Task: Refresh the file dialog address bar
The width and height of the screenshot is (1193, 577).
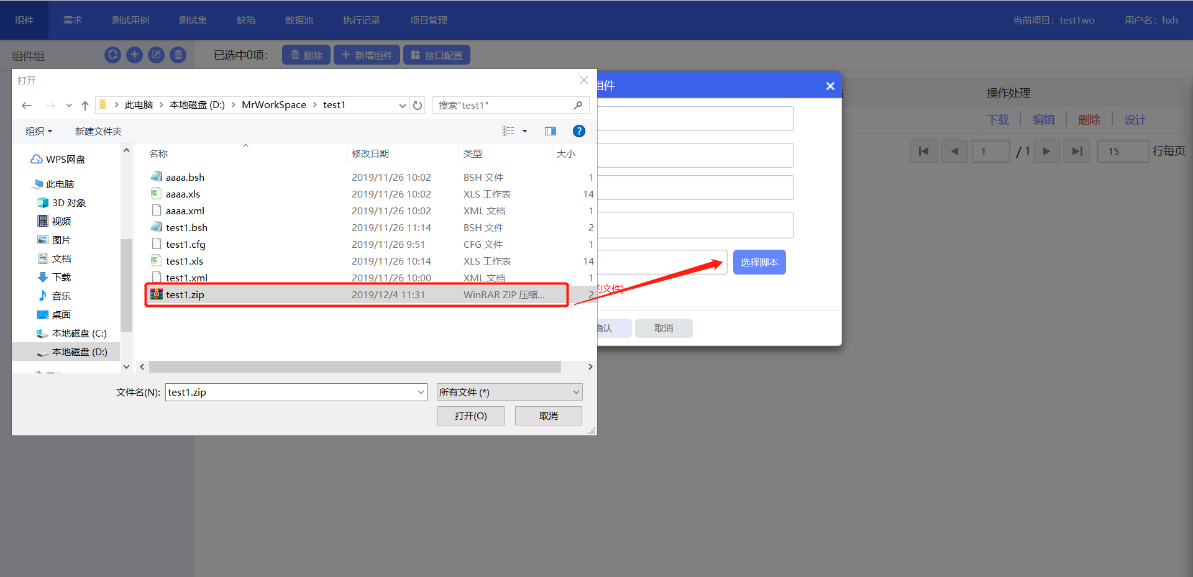Action: click(417, 105)
